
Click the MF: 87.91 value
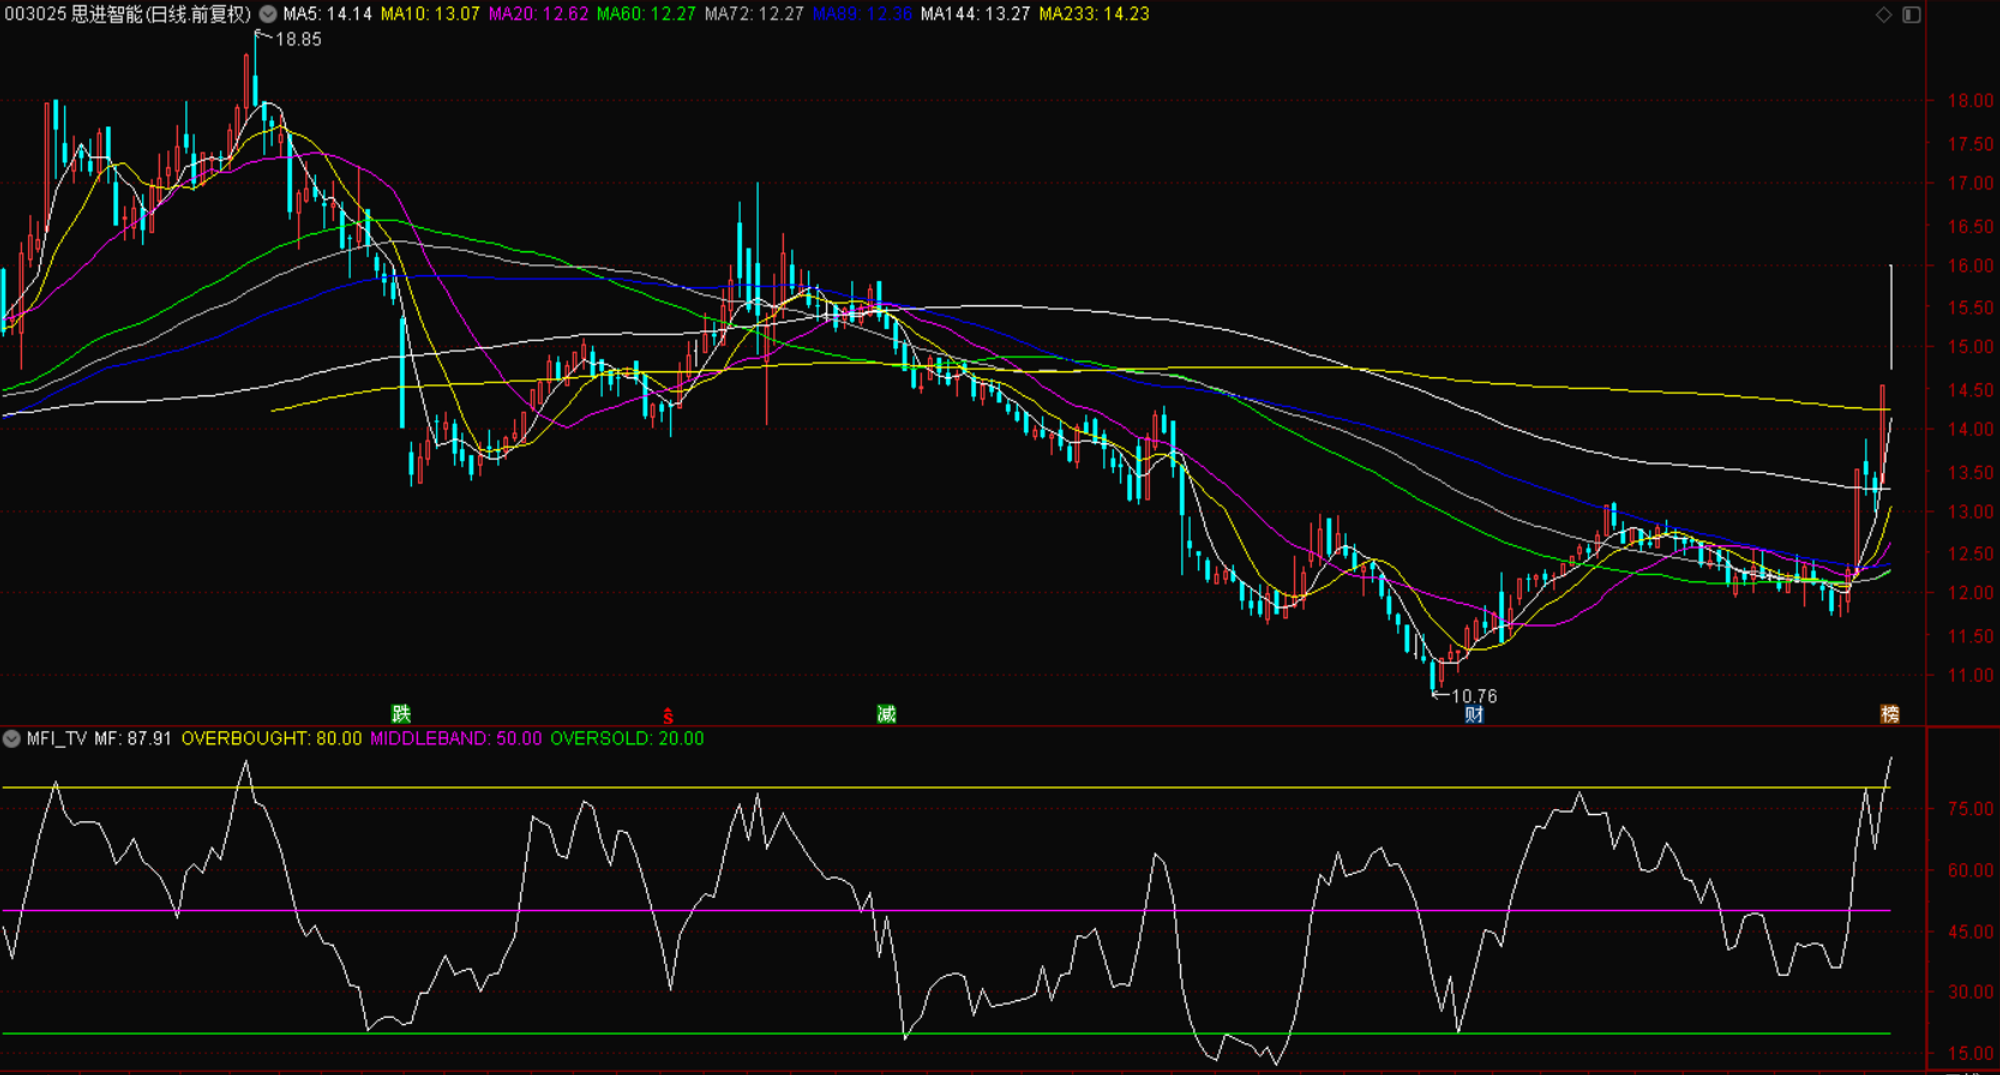click(x=133, y=739)
